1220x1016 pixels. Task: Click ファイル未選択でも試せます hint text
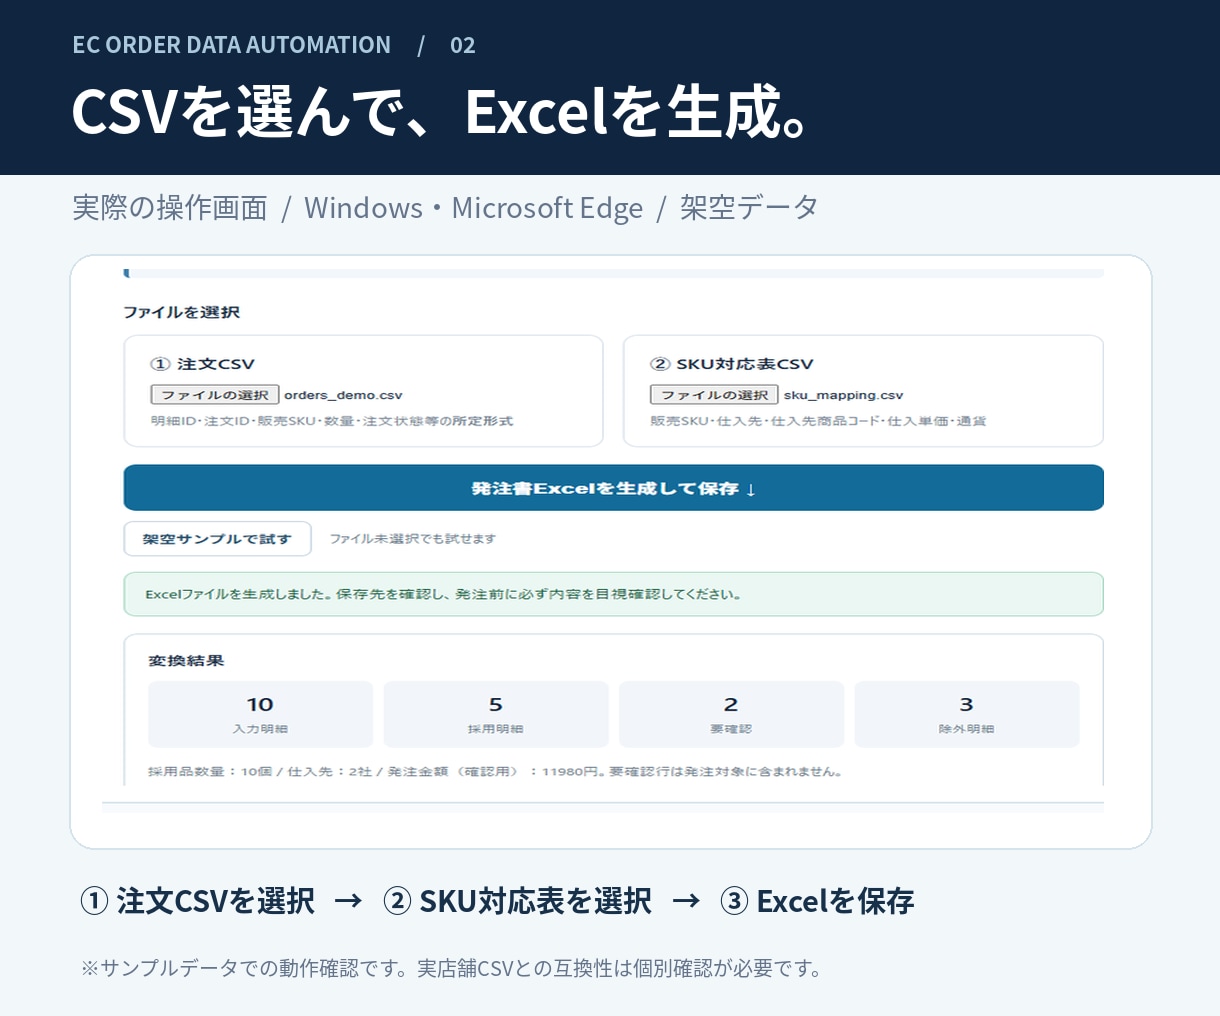pos(412,539)
